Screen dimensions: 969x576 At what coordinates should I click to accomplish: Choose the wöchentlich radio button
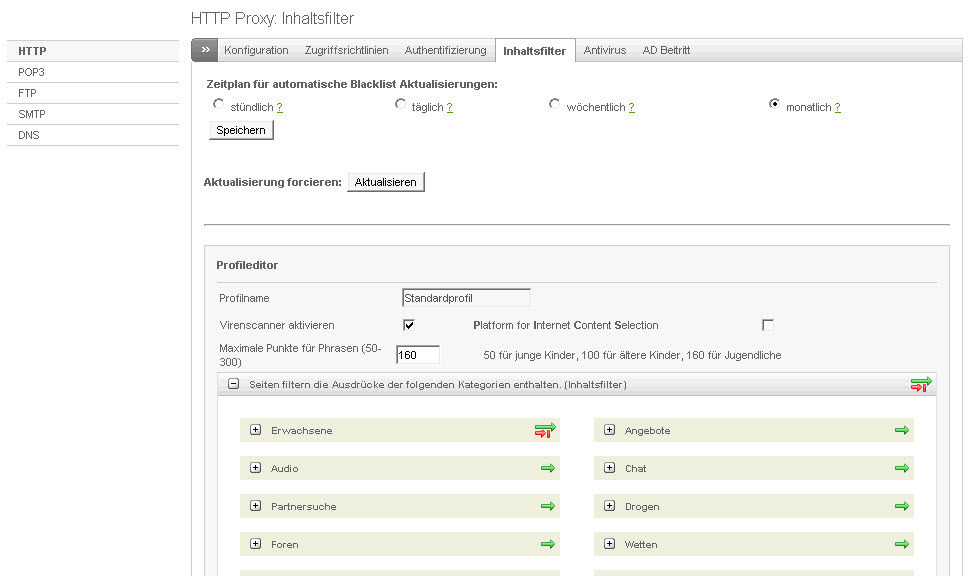[554, 104]
